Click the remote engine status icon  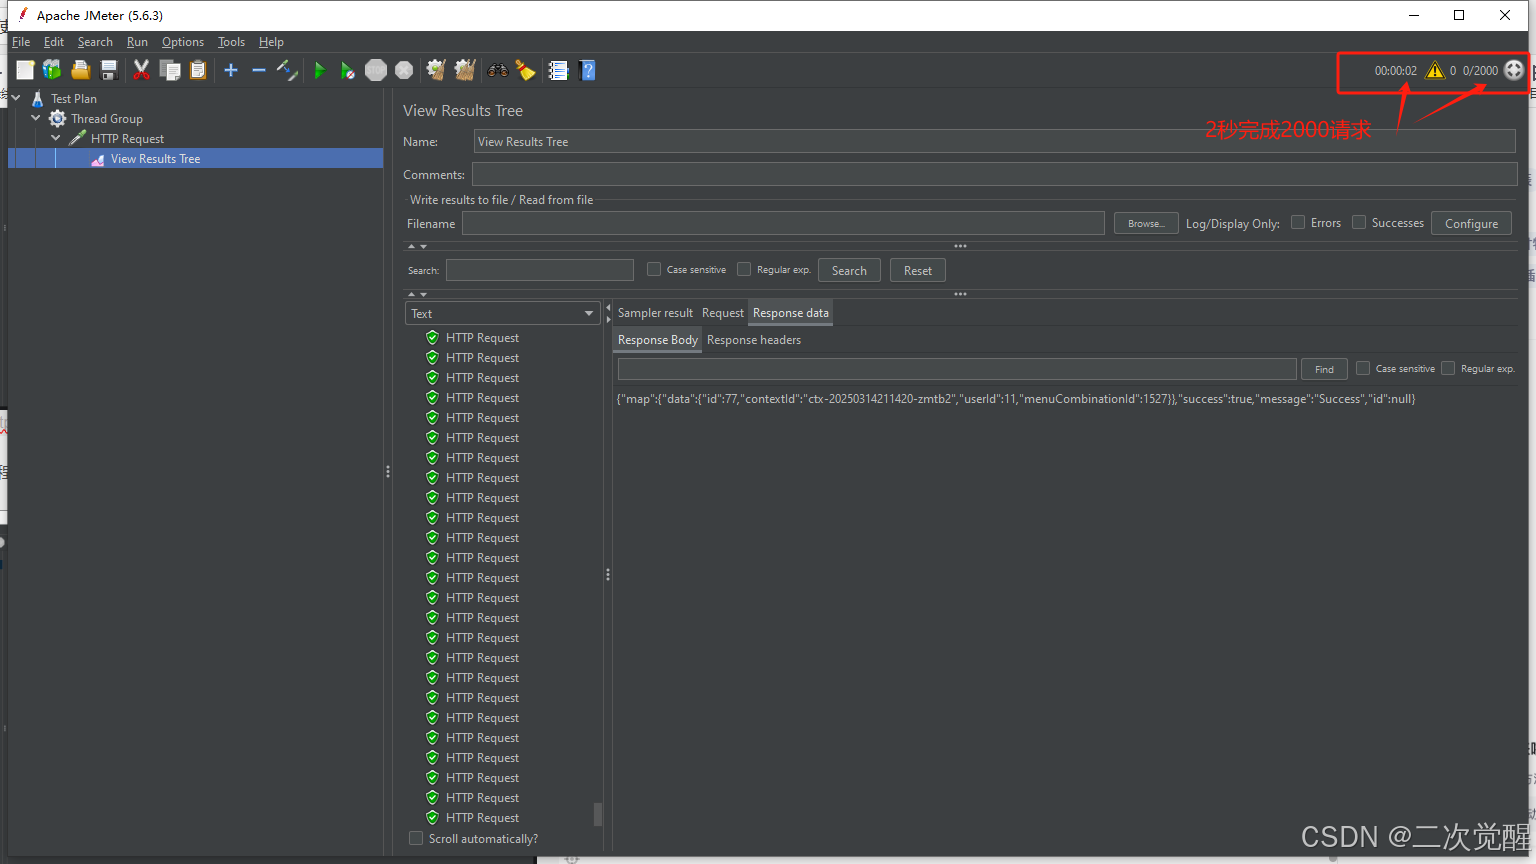1514,70
